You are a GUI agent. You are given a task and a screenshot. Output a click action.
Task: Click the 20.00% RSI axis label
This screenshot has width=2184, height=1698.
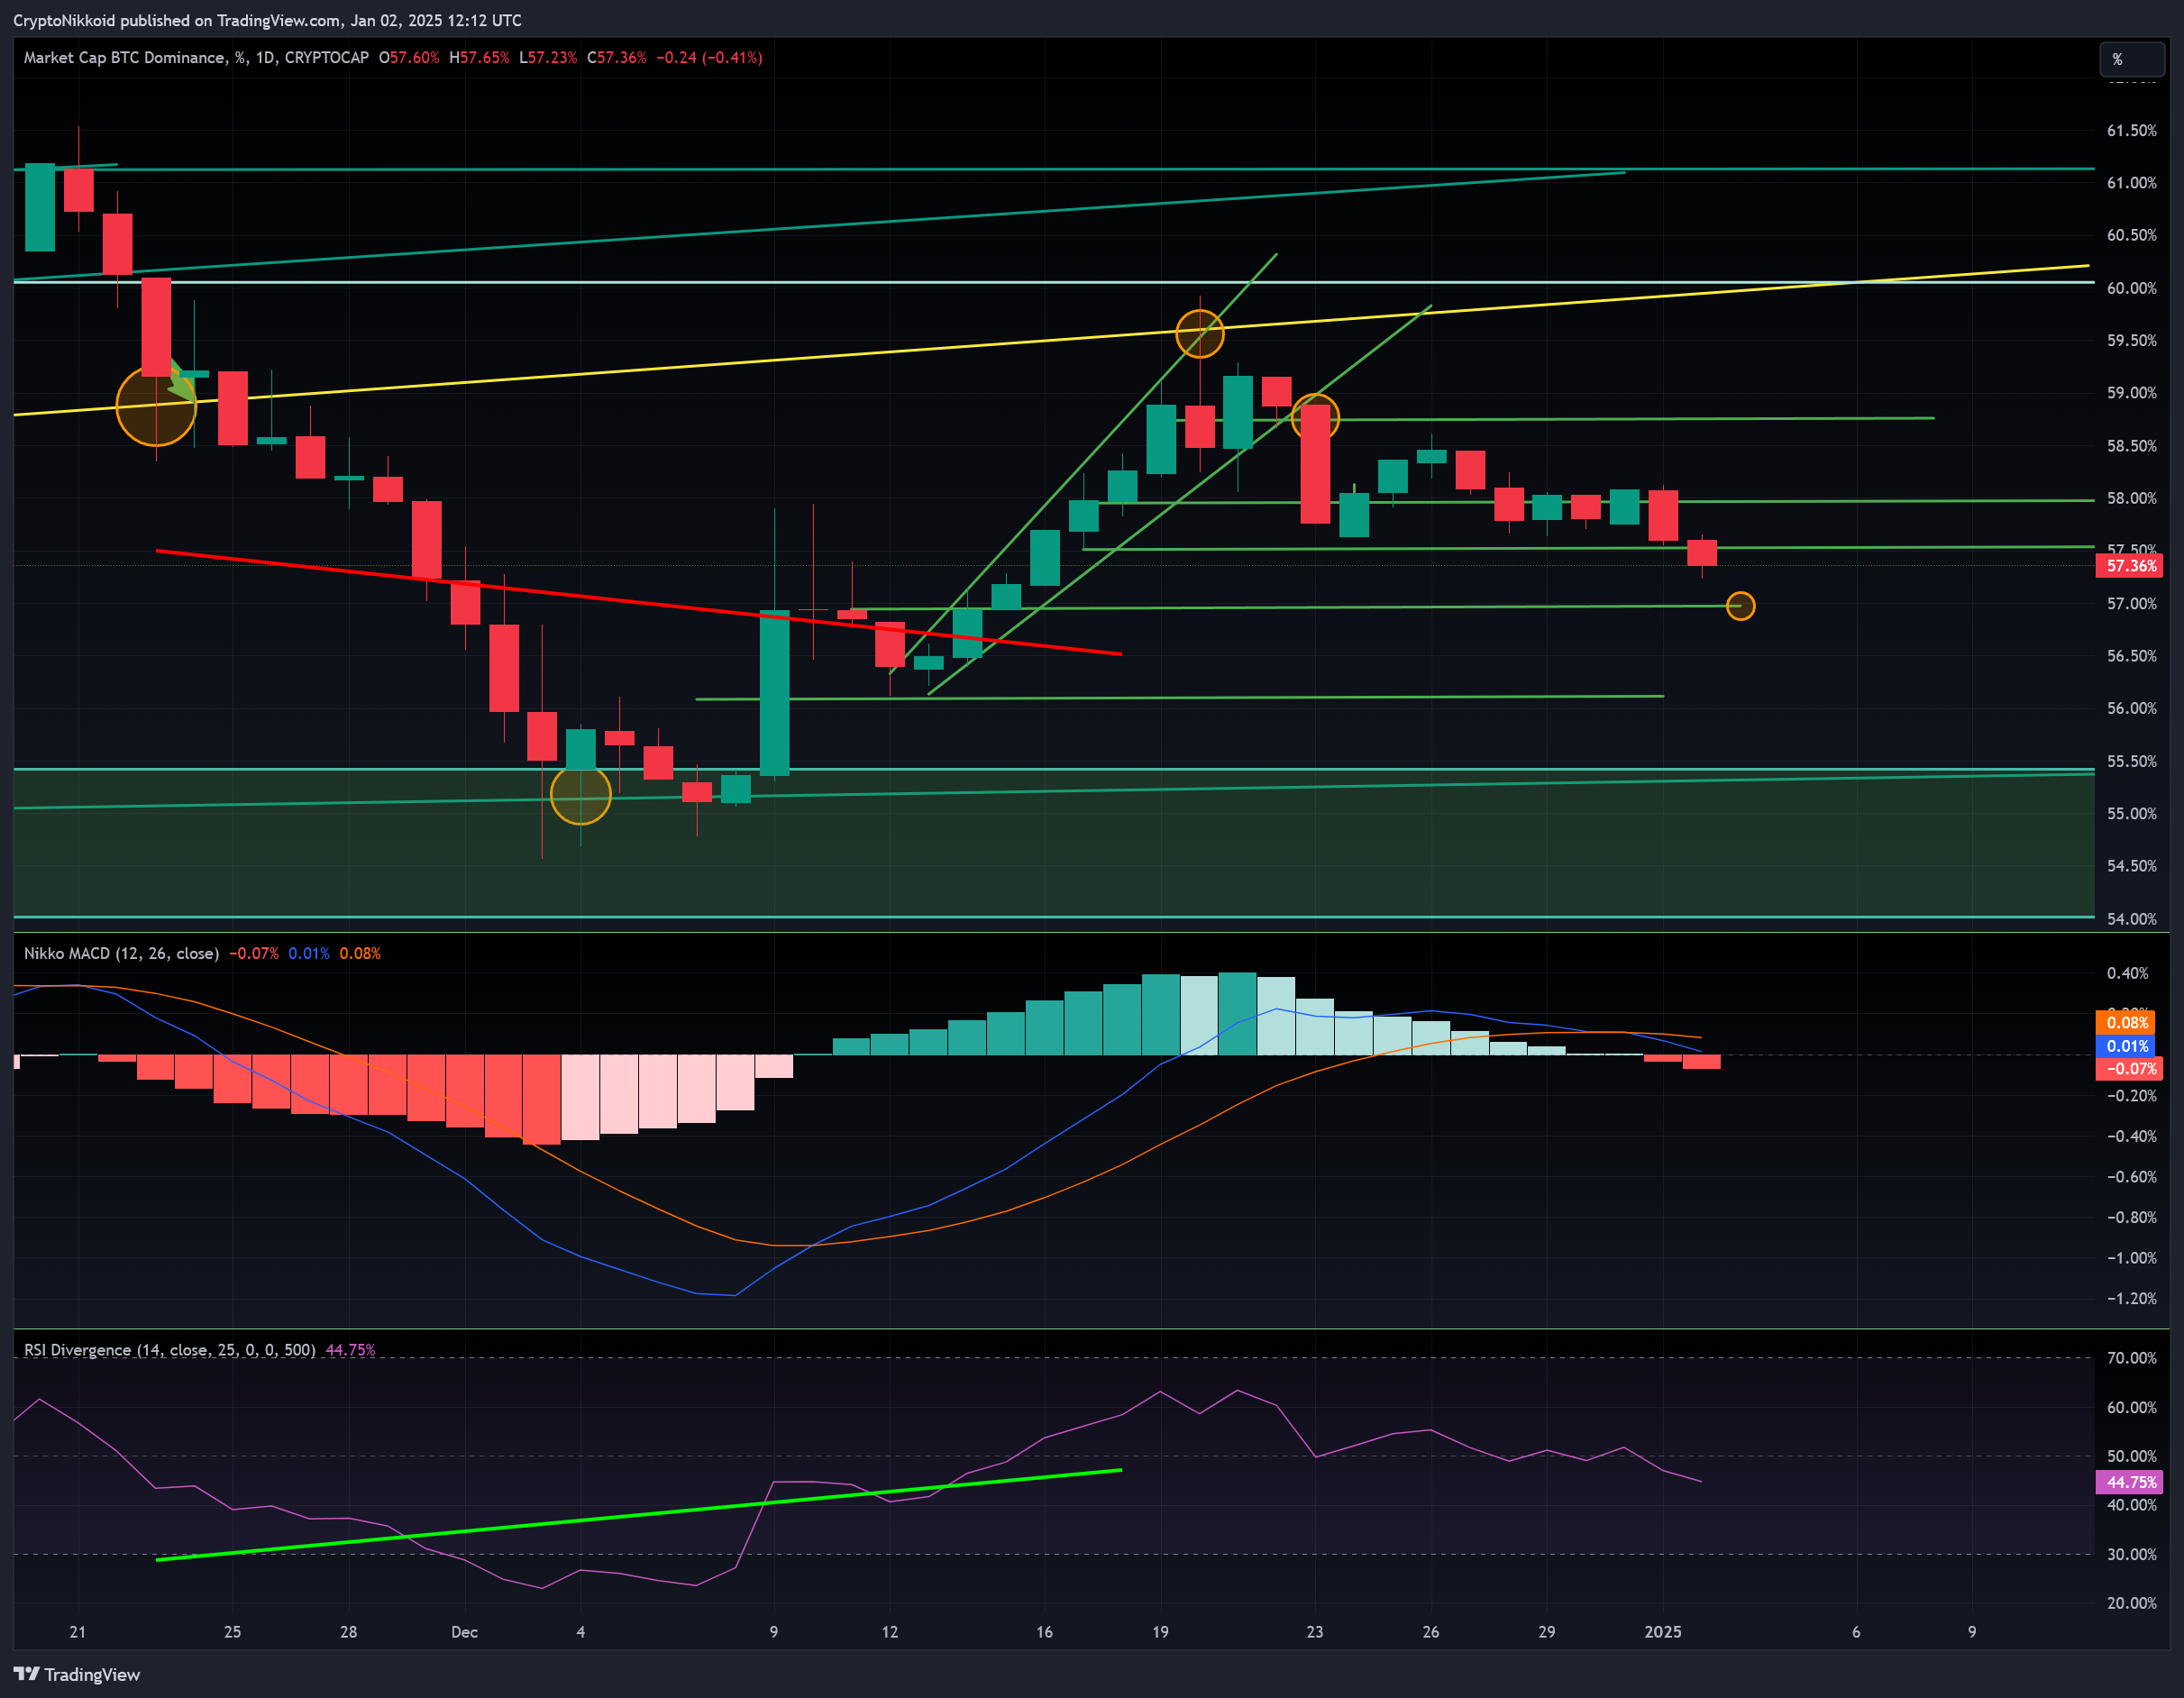pos(2132,1603)
